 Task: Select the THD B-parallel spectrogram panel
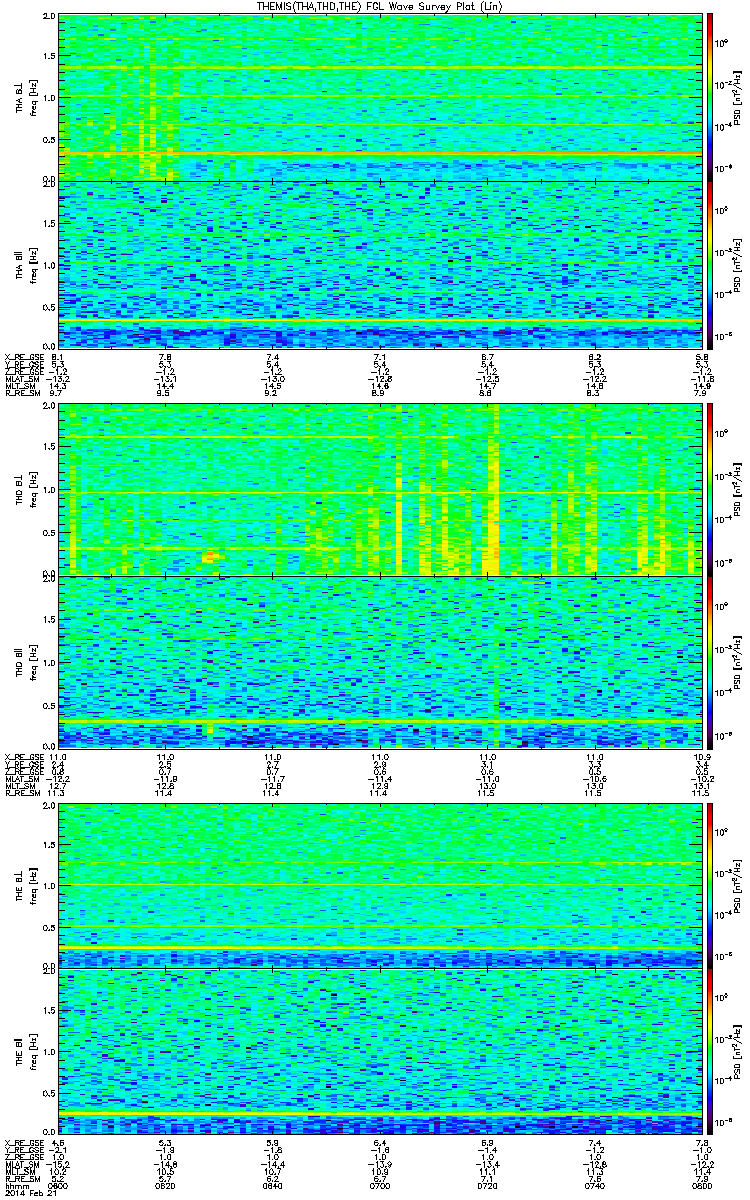tap(380, 661)
